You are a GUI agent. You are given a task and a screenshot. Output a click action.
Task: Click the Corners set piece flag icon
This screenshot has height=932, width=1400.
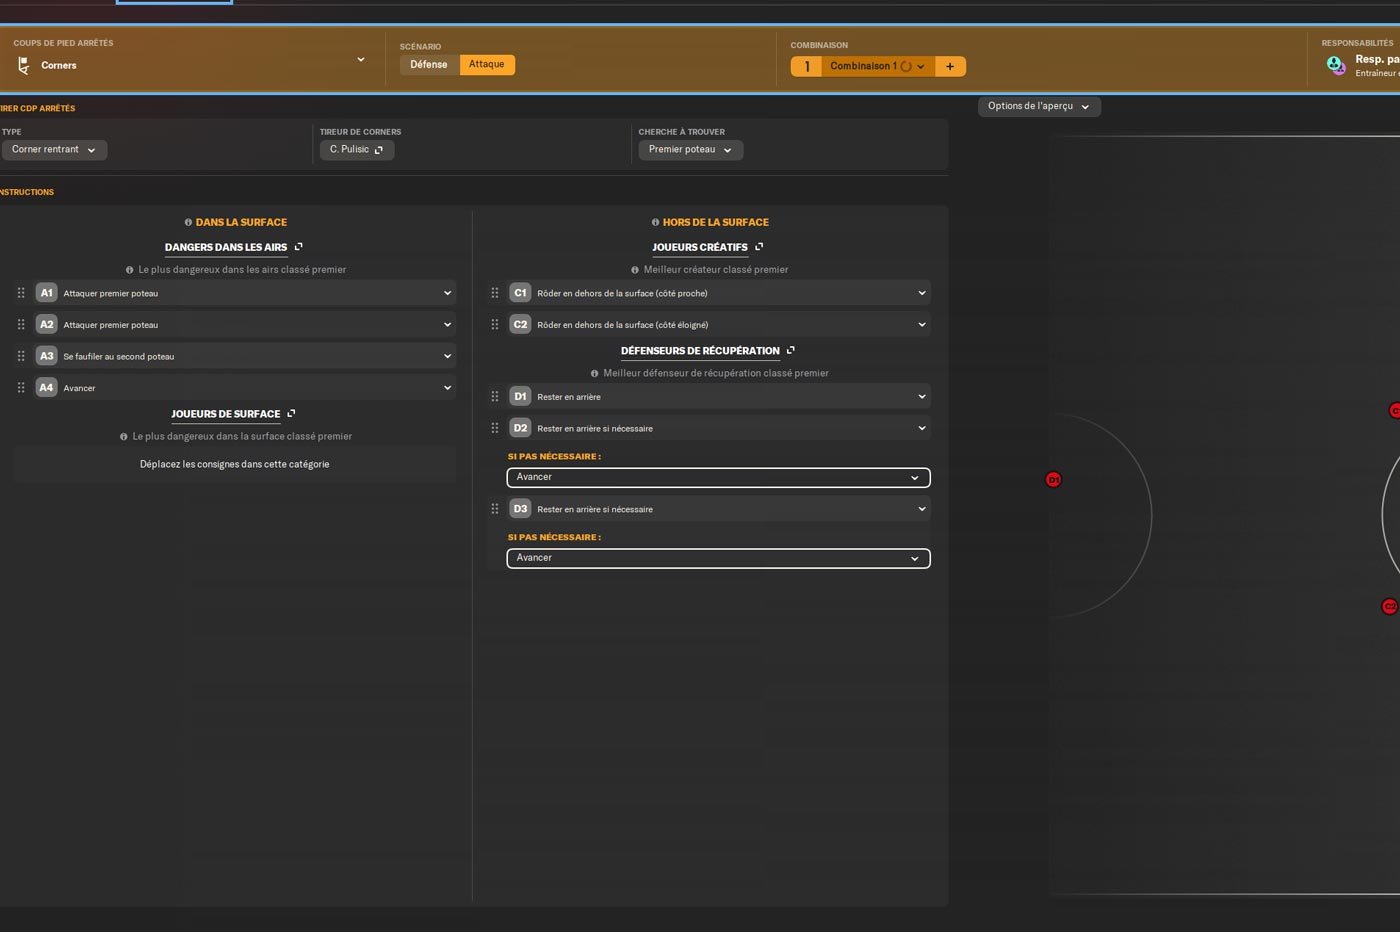pos(23,66)
